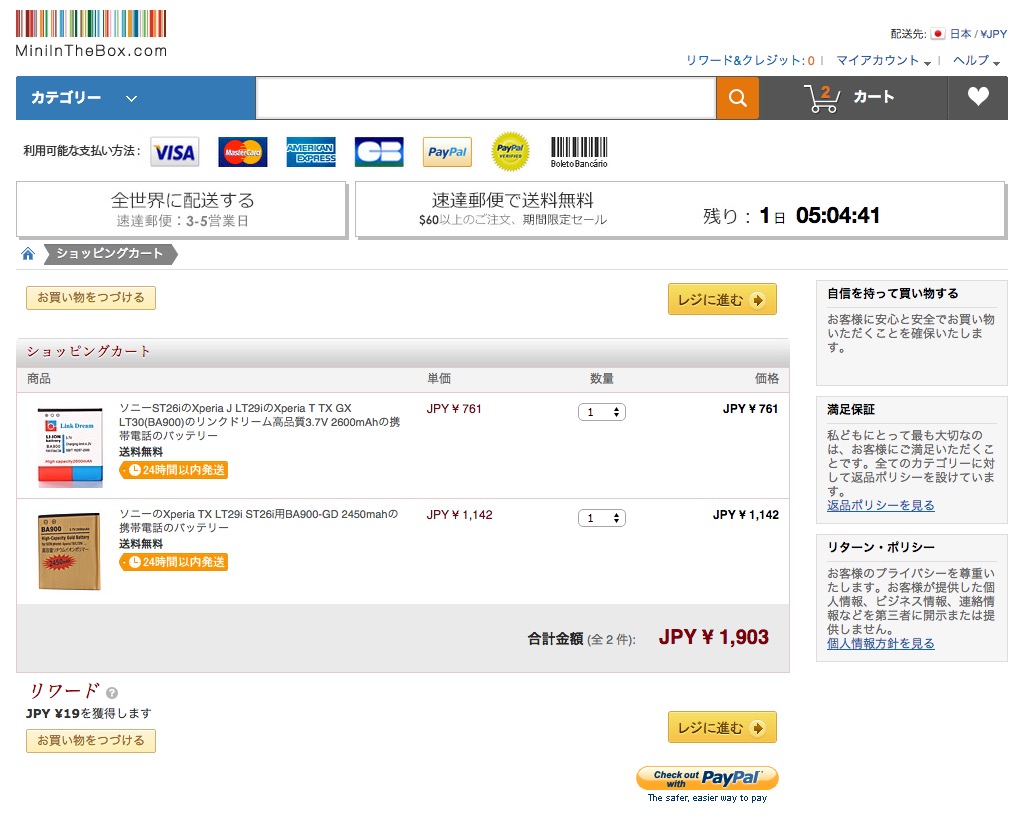Change quantity of the ¥1,142 battery
The height and width of the screenshot is (821, 1027).
[x=602, y=518]
